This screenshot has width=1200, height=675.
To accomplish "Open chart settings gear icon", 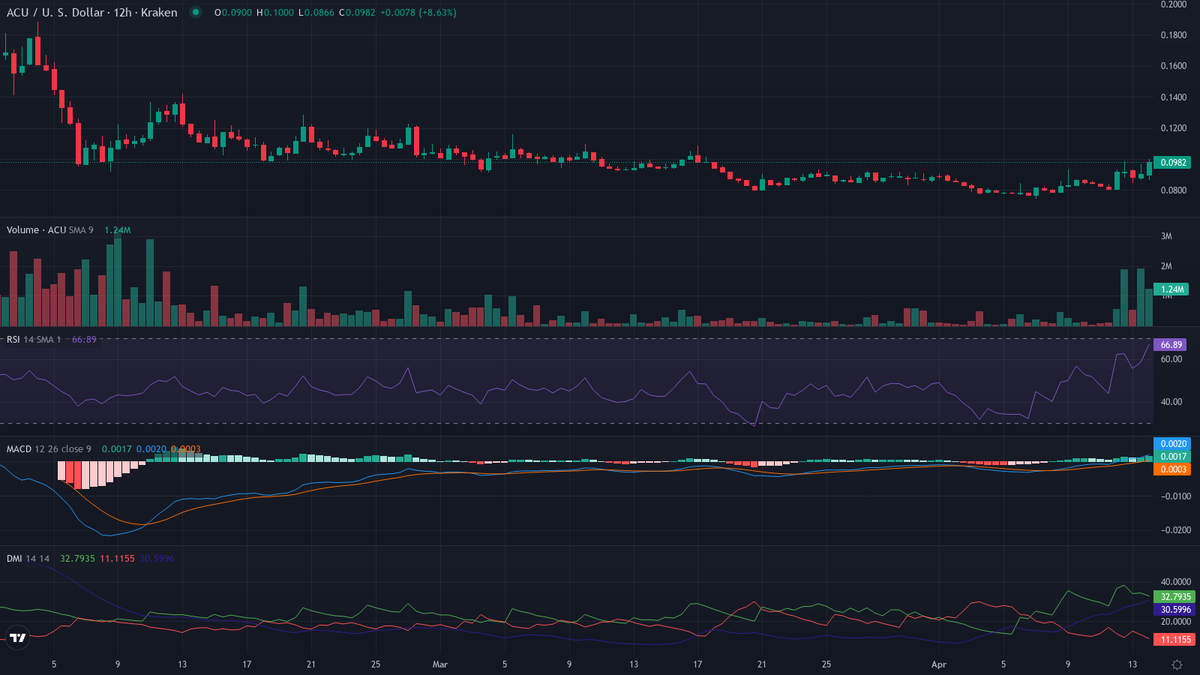I will pos(1177,664).
